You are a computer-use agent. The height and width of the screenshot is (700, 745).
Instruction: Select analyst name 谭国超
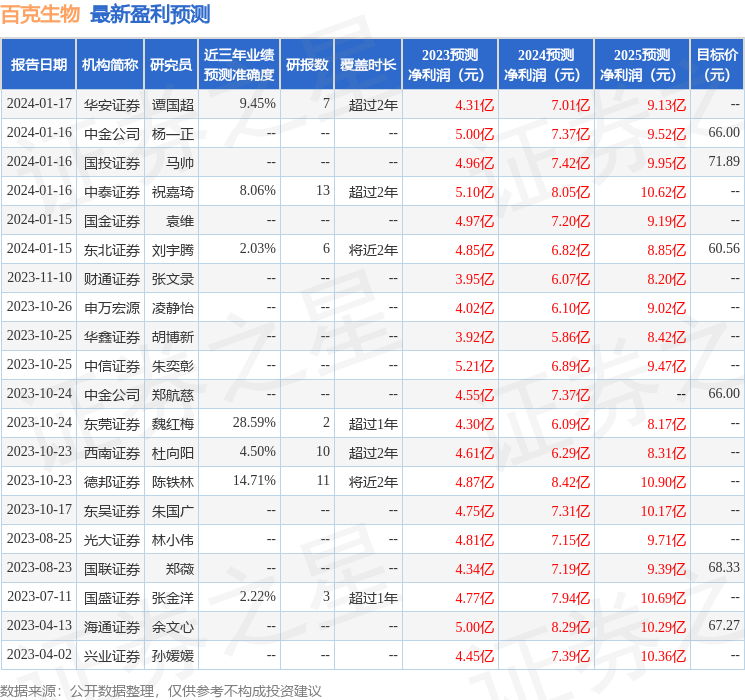click(173, 105)
